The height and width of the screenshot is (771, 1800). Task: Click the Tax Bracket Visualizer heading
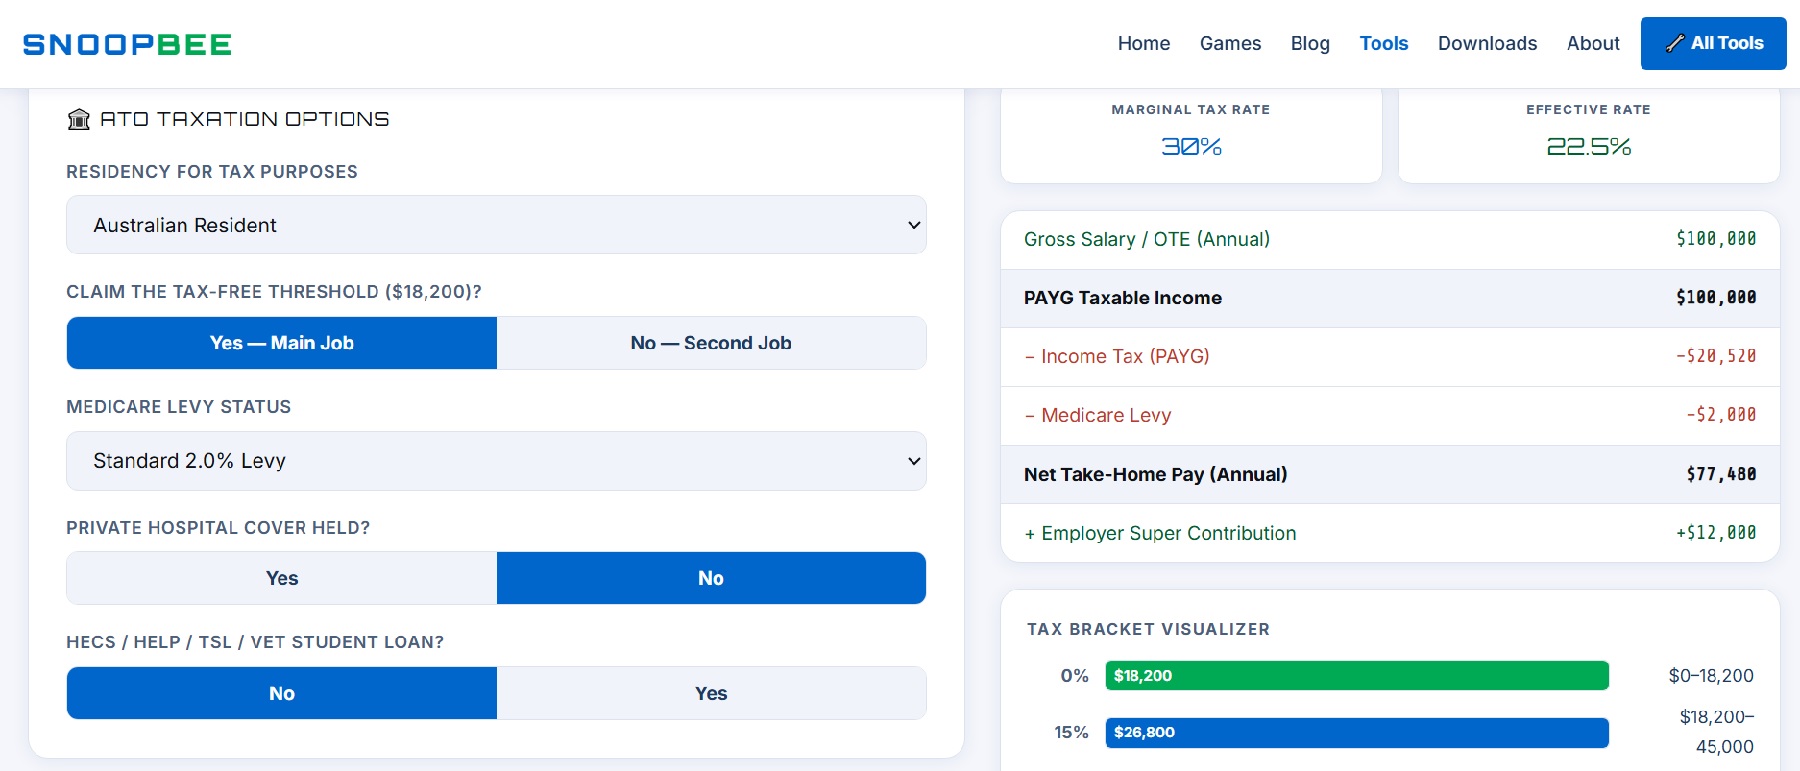tap(1148, 629)
